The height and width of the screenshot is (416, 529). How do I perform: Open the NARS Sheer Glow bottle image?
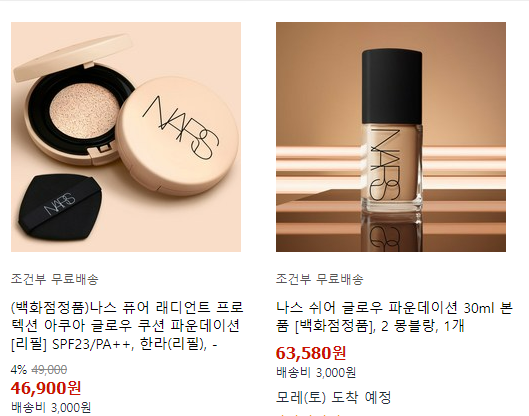[x=391, y=137]
